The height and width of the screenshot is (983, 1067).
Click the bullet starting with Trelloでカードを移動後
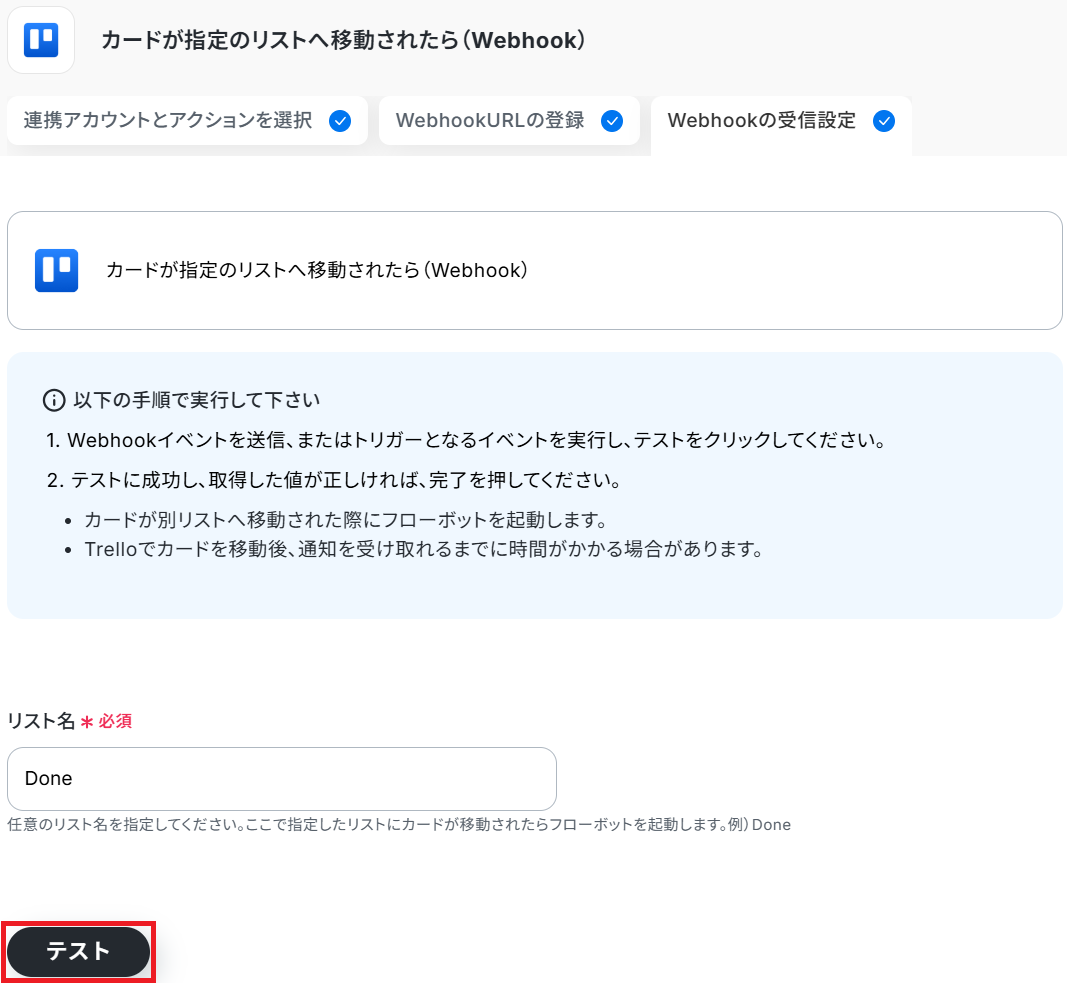(424, 549)
